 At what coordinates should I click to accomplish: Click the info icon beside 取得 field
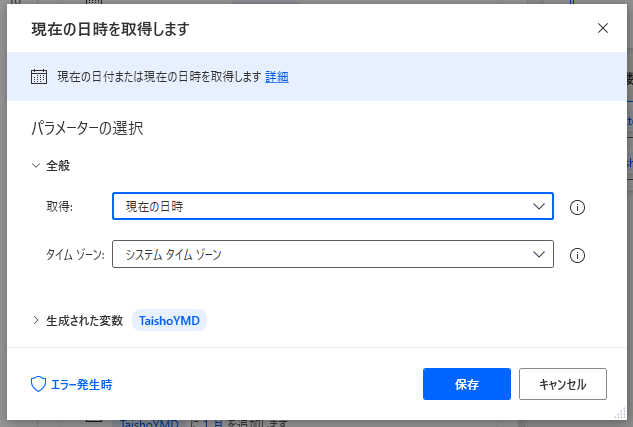(x=576, y=207)
